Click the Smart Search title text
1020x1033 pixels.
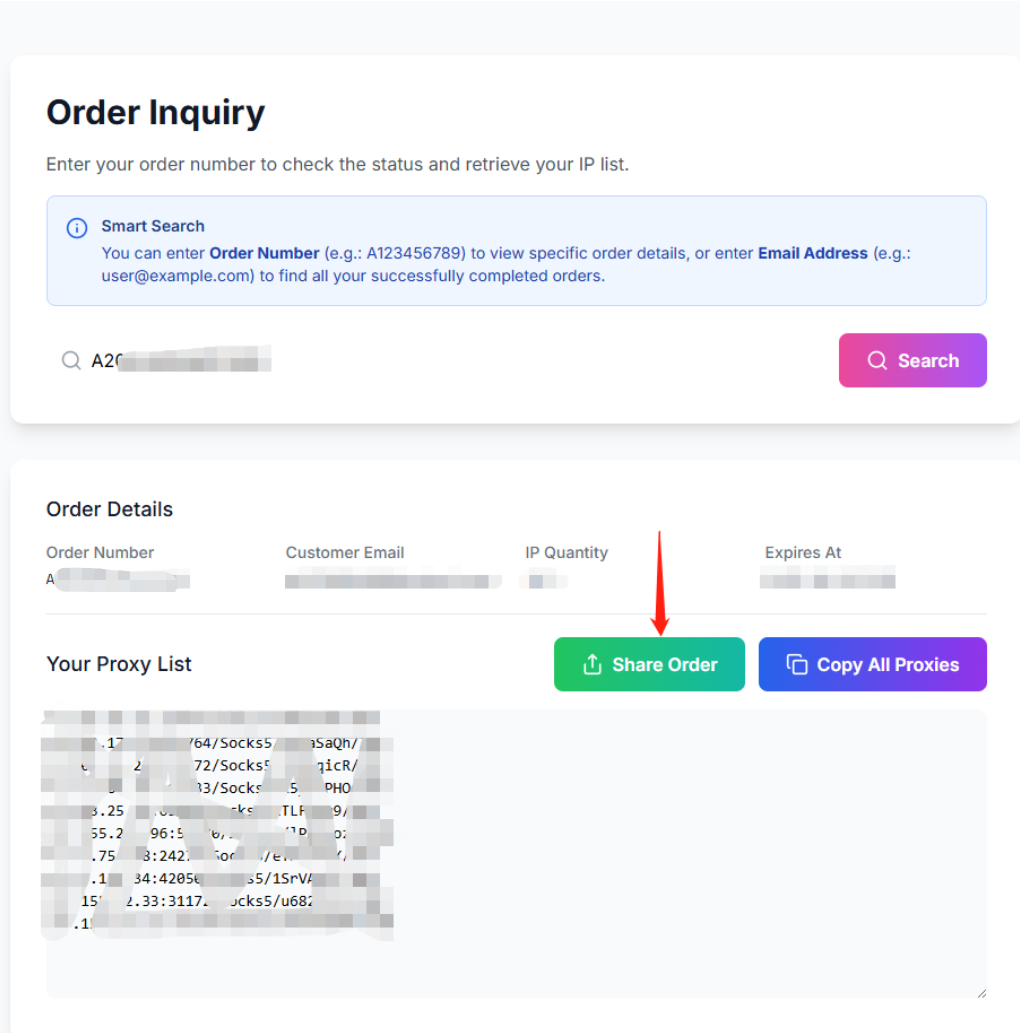pyautogui.click(x=152, y=226)
